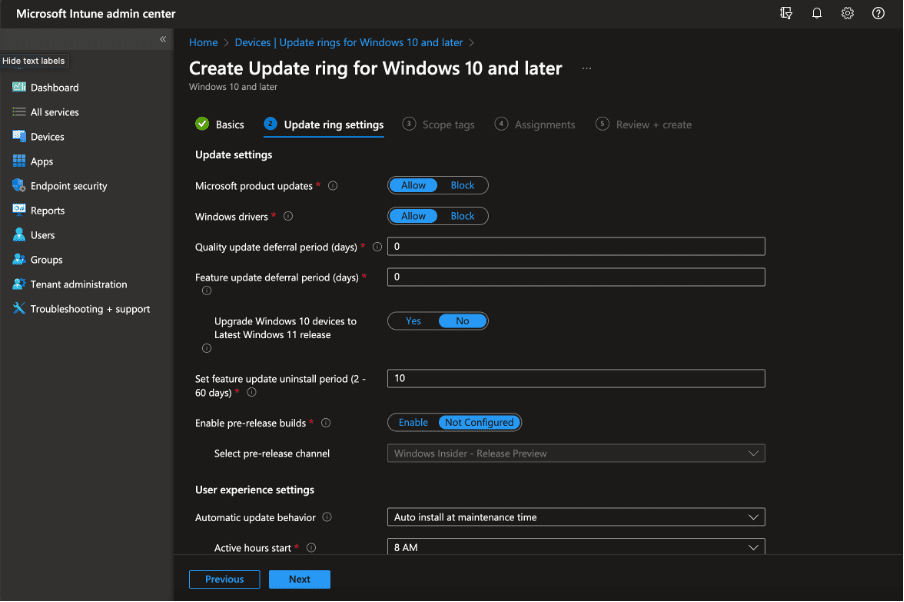Edit the quality update deferral period field
Screen dimensions: 904x602
(x=576, y=246)
